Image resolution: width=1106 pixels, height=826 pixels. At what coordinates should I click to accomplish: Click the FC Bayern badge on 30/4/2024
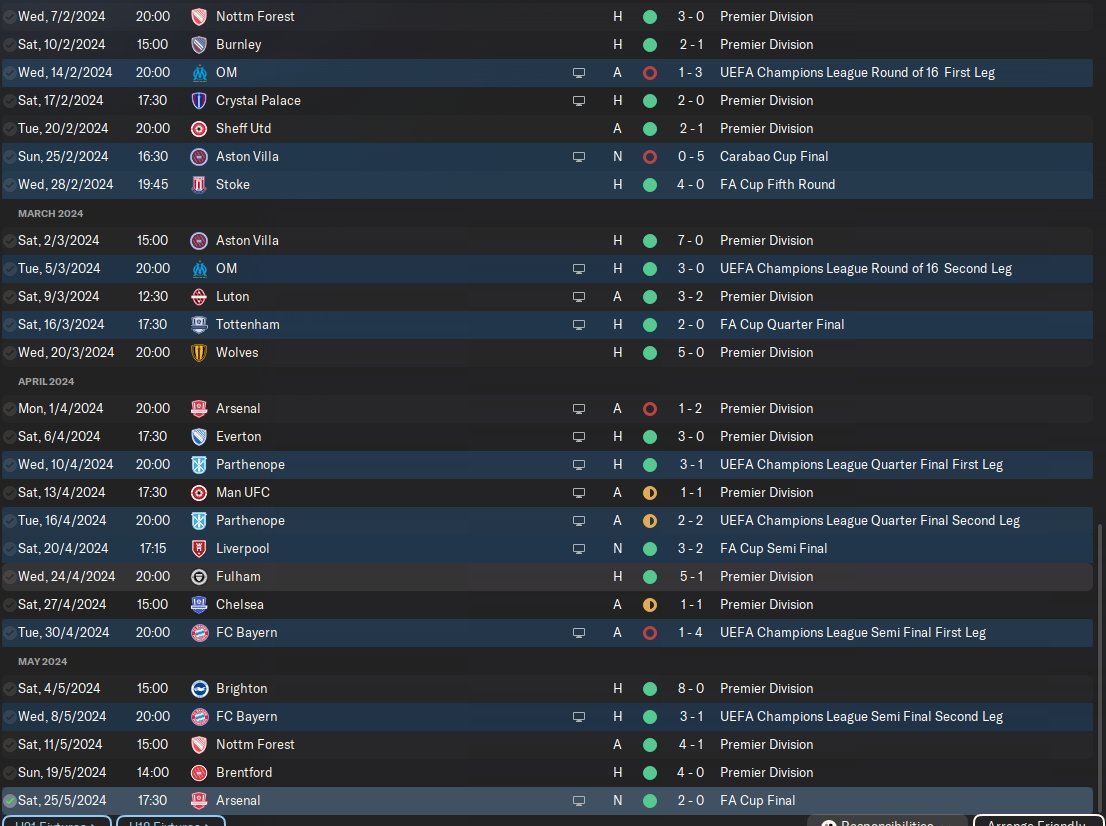(x=200, y=633)
